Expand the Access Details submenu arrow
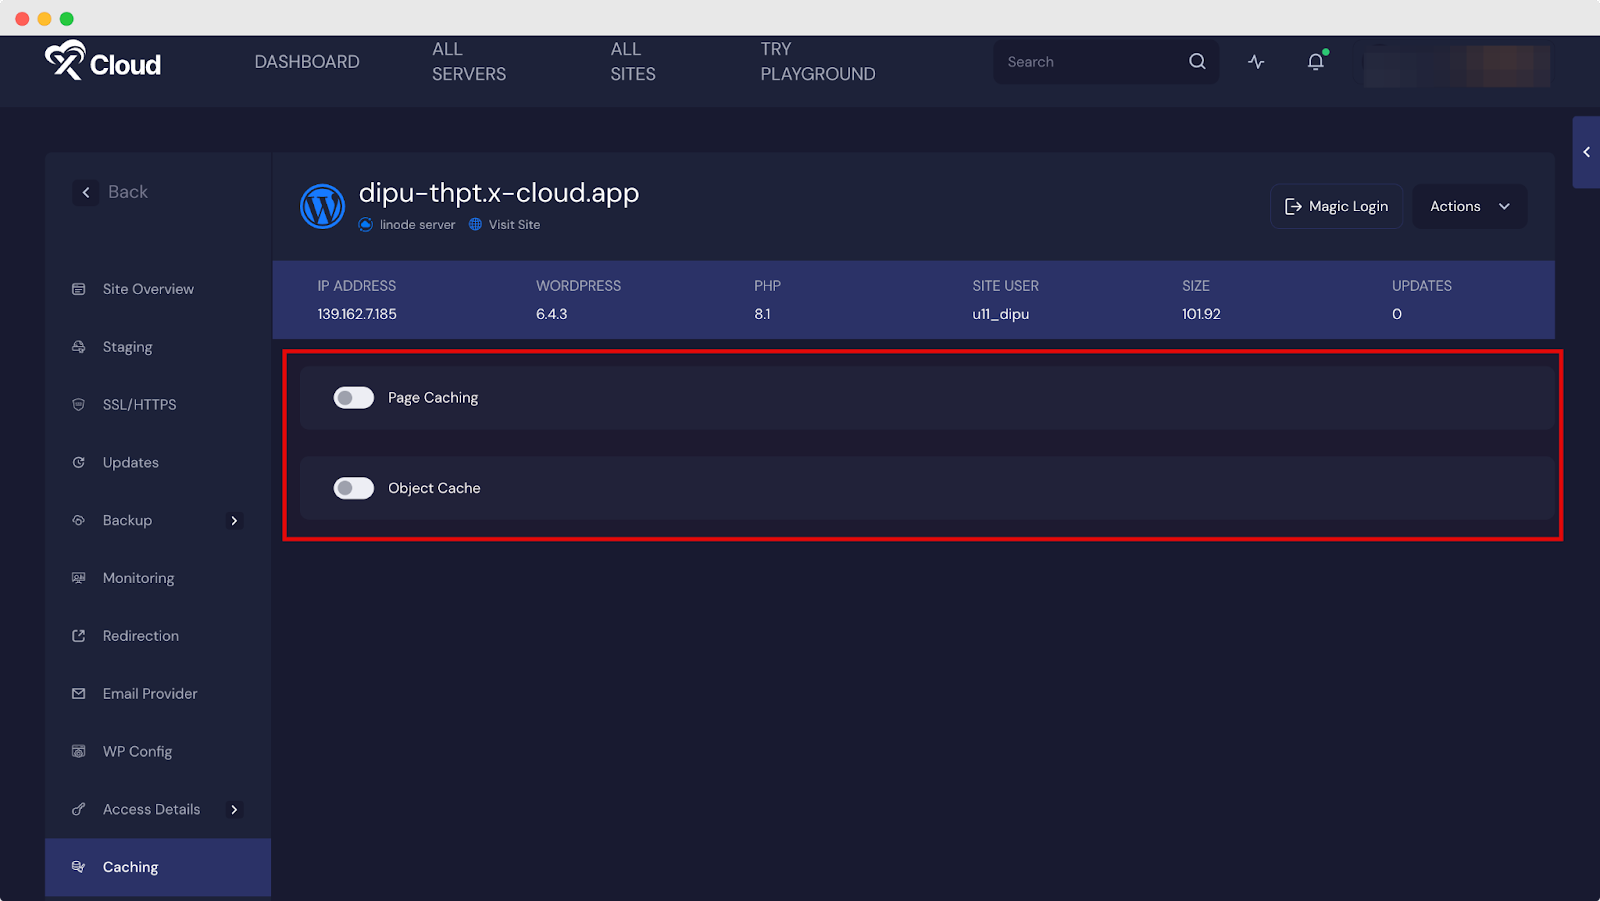Screen dimensions: 1600x901 (x=234, y=810)
